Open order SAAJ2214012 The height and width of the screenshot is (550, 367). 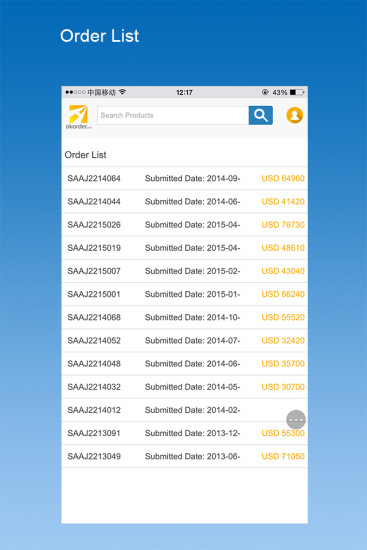click(185, 410)
